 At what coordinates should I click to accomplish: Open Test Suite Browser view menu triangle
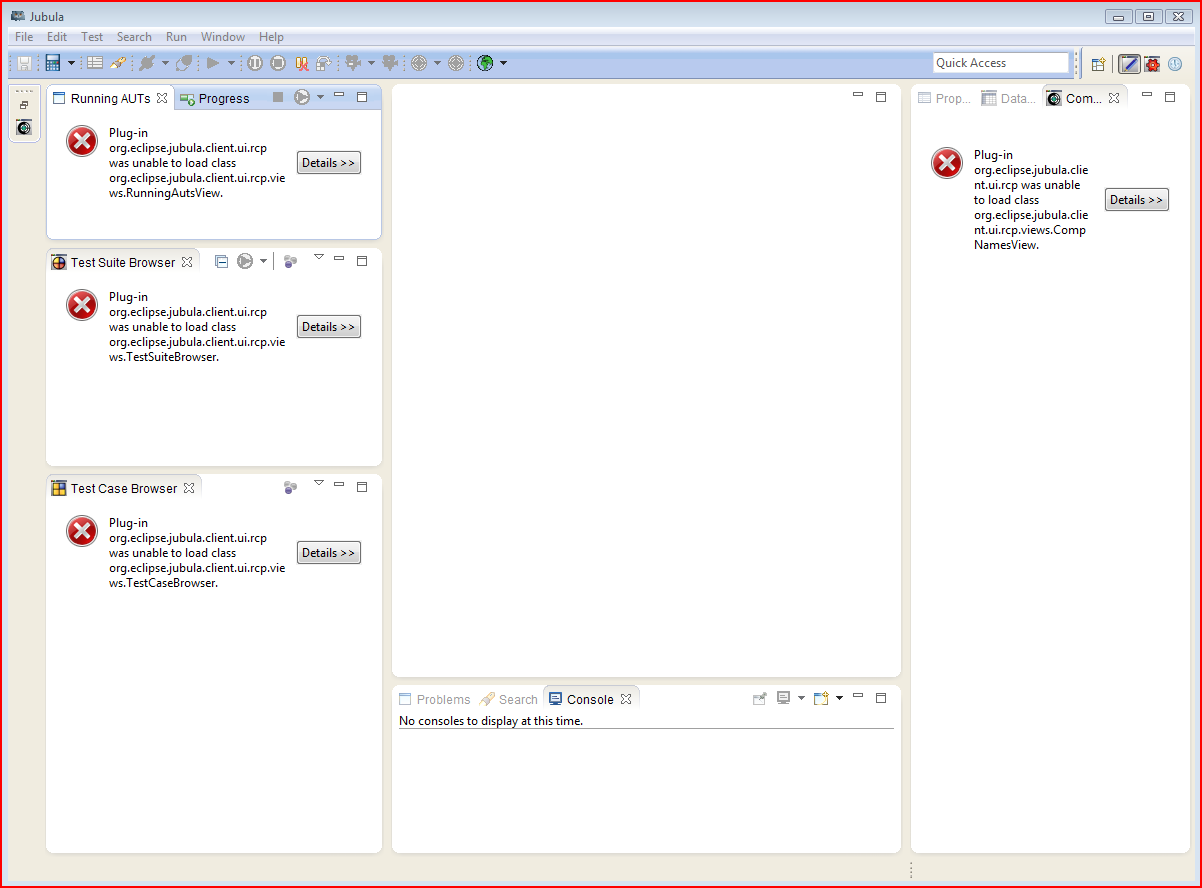pos(319,257)
